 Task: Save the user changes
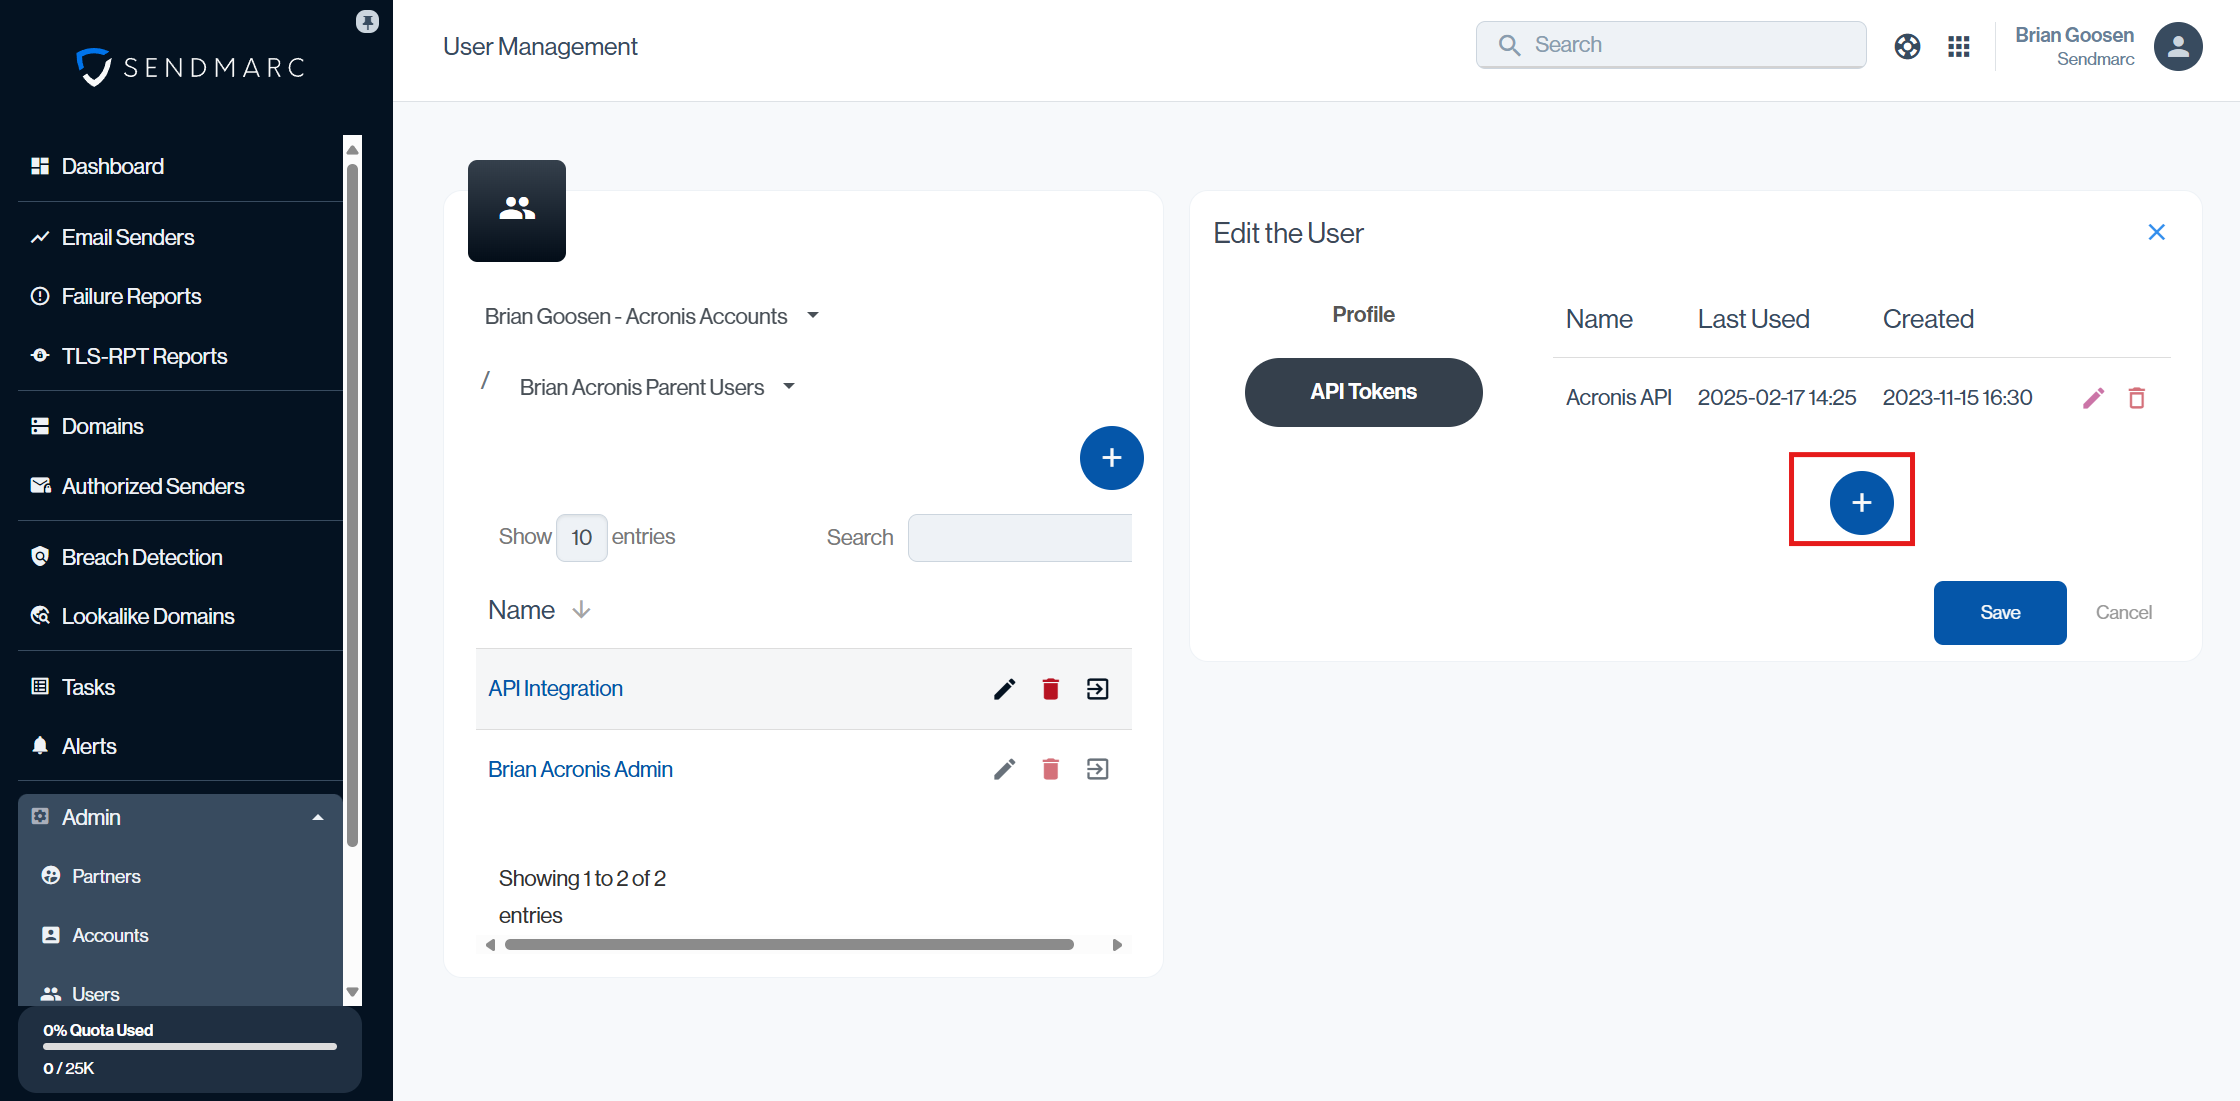pyautogui.click(x=2000, y=613)
